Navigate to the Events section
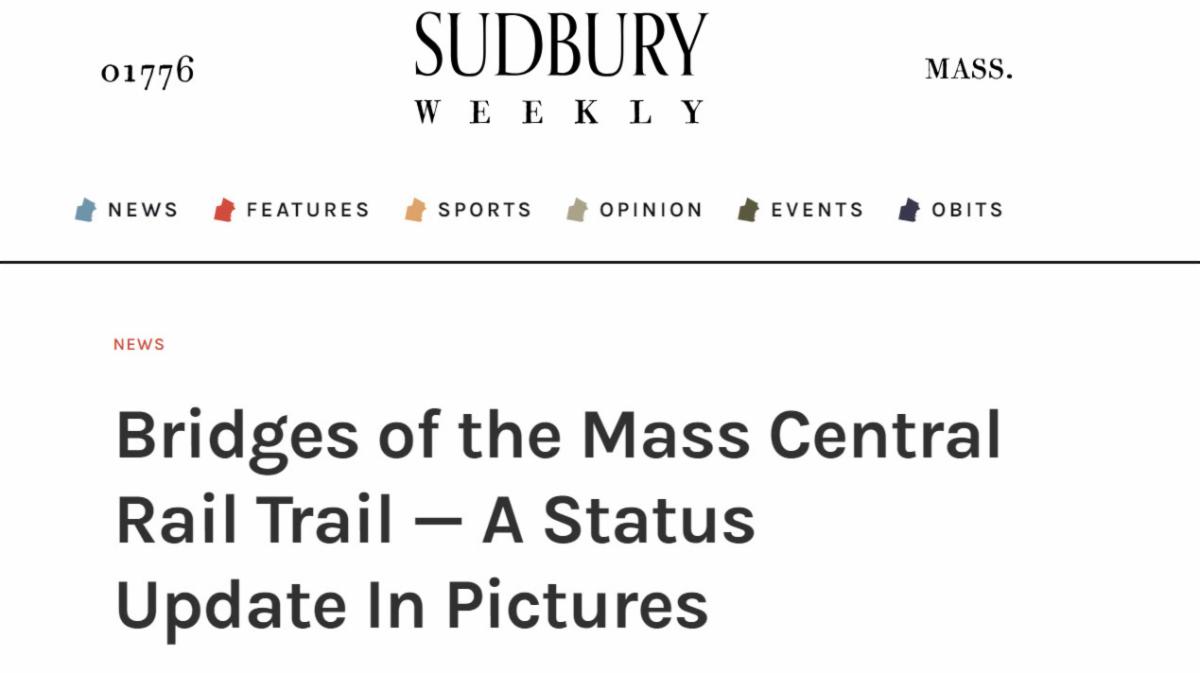Viewport: 1200px width, 673px height. [x=816, y=210]
